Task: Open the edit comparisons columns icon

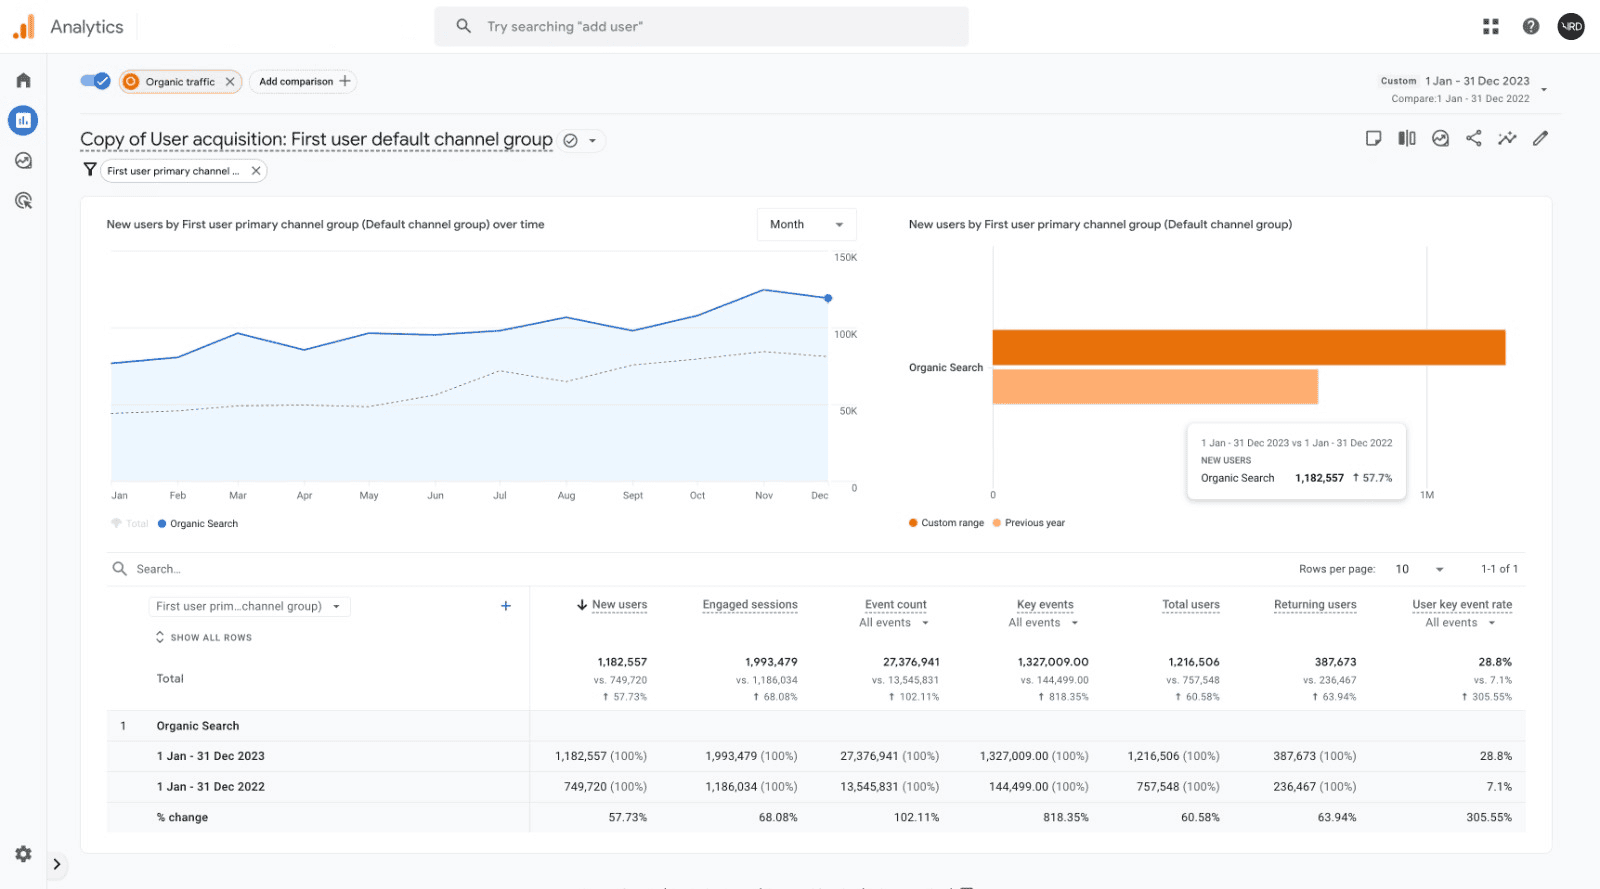Action: click(1407, 139)
